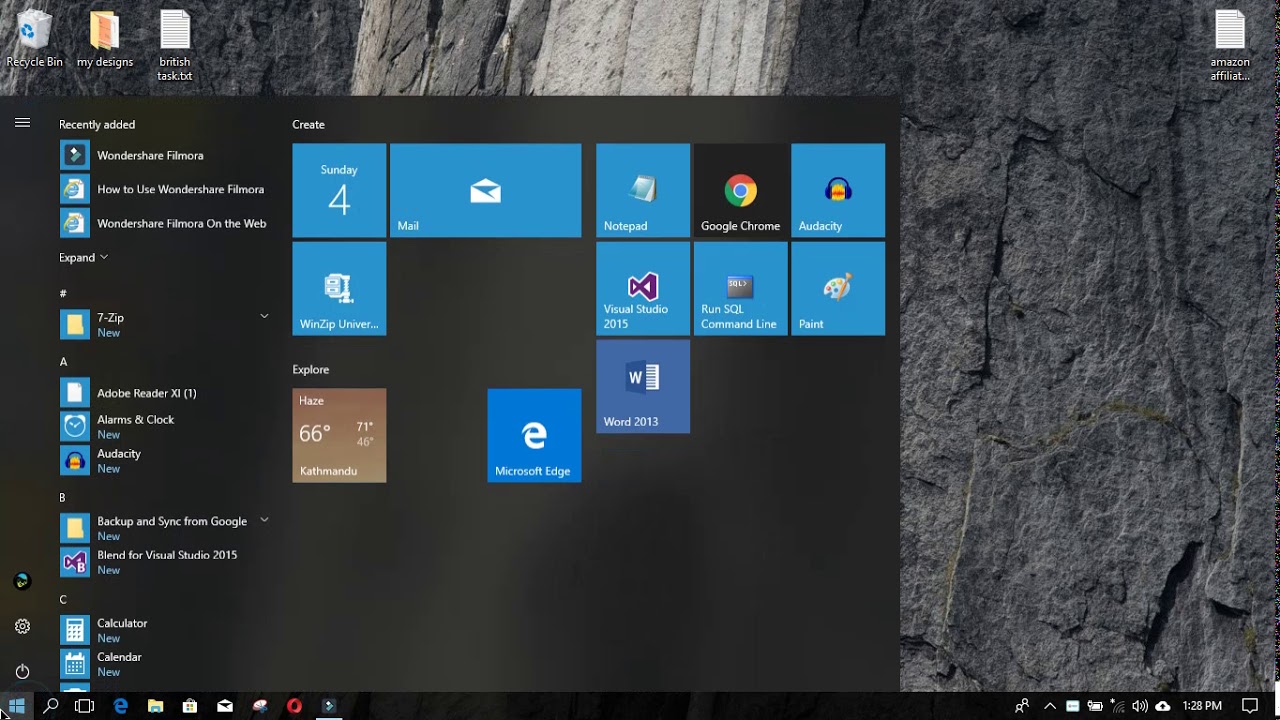Screen dimensions: 1280x720
Task: Click the C letter header
Action: tap(63, 600)
